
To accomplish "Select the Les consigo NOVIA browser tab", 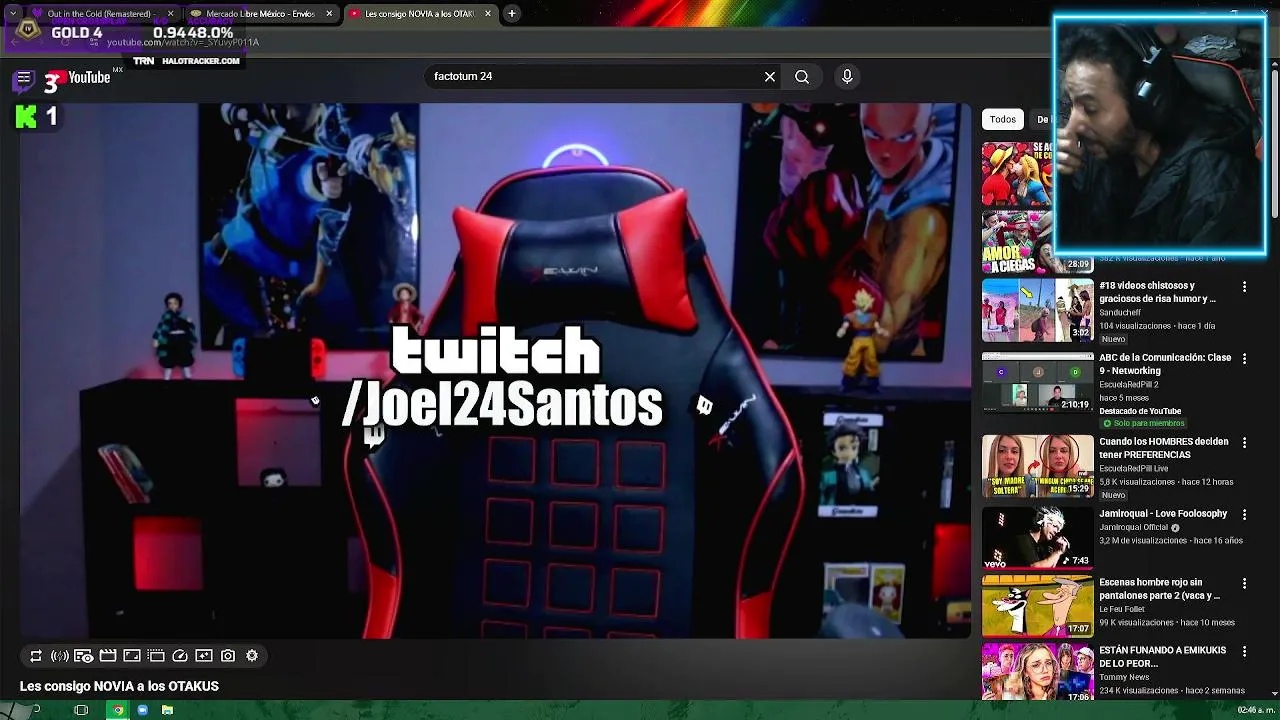I will point(418,14).
